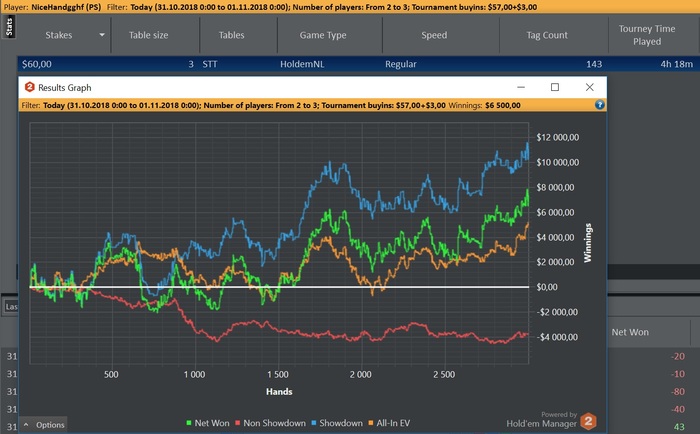Minimize the Results Graph window
Screen dimensions: 700x434
[521, 87]
